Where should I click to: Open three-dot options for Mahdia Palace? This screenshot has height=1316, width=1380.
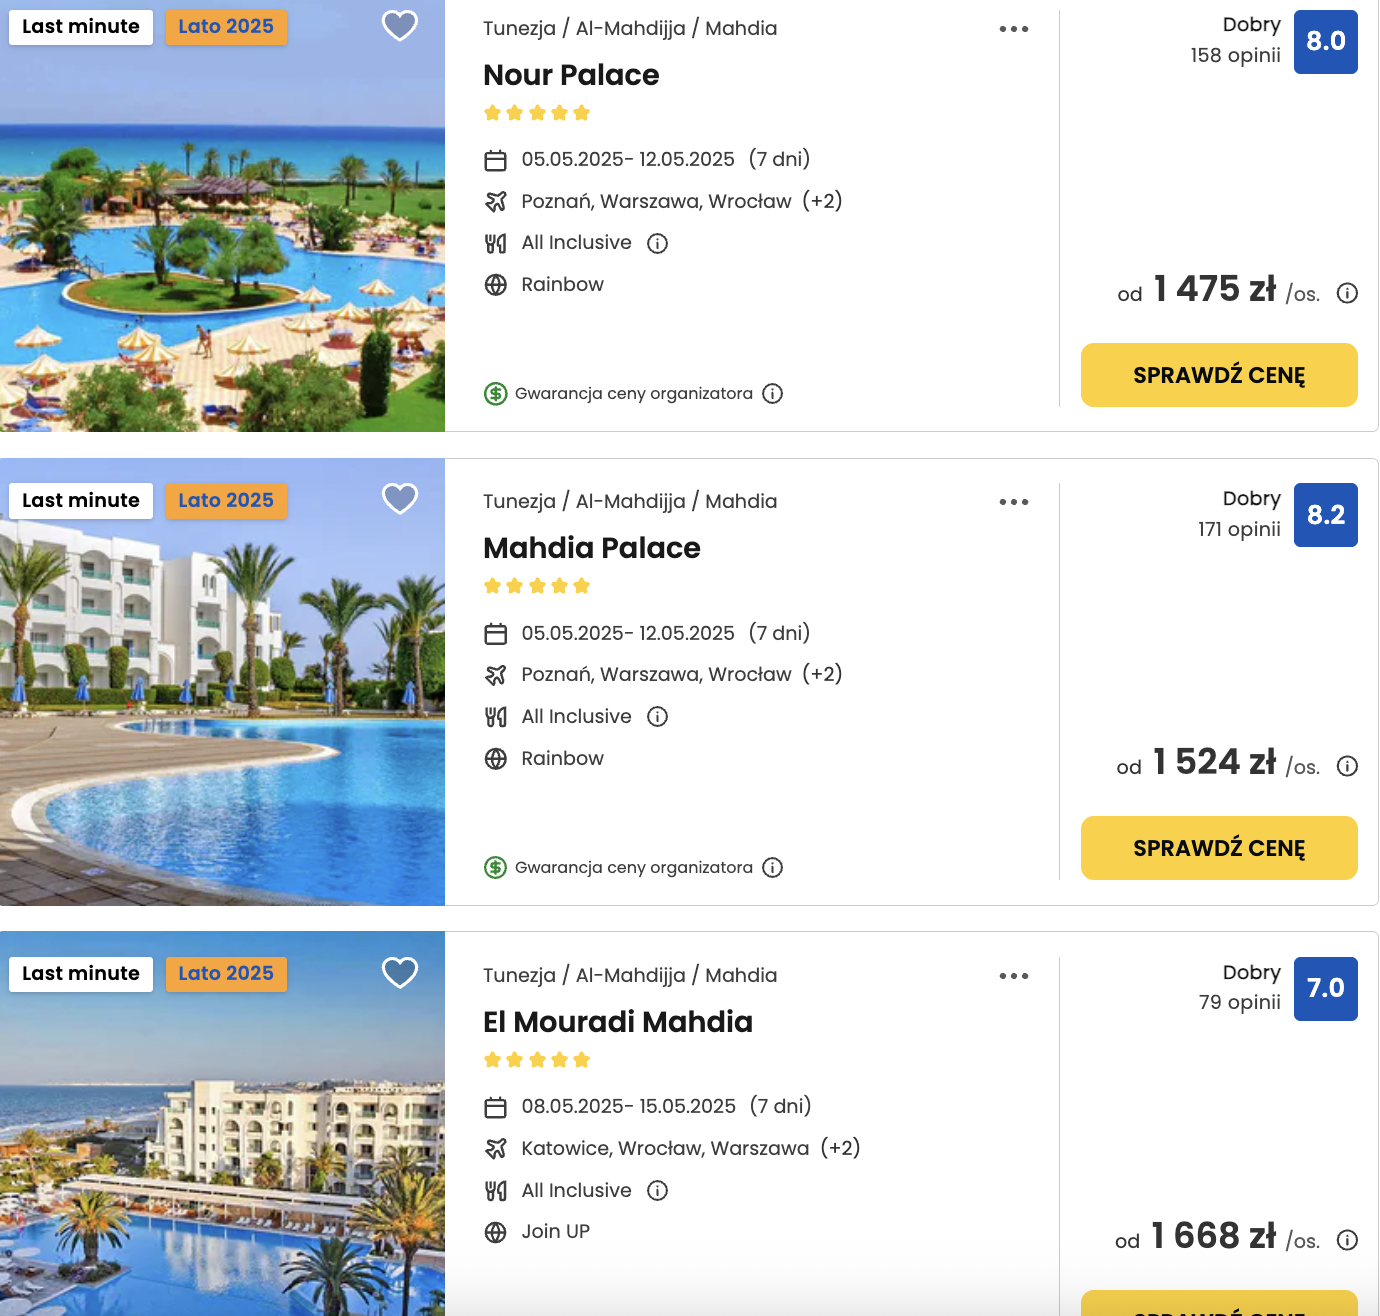(x=1014, y=502)
